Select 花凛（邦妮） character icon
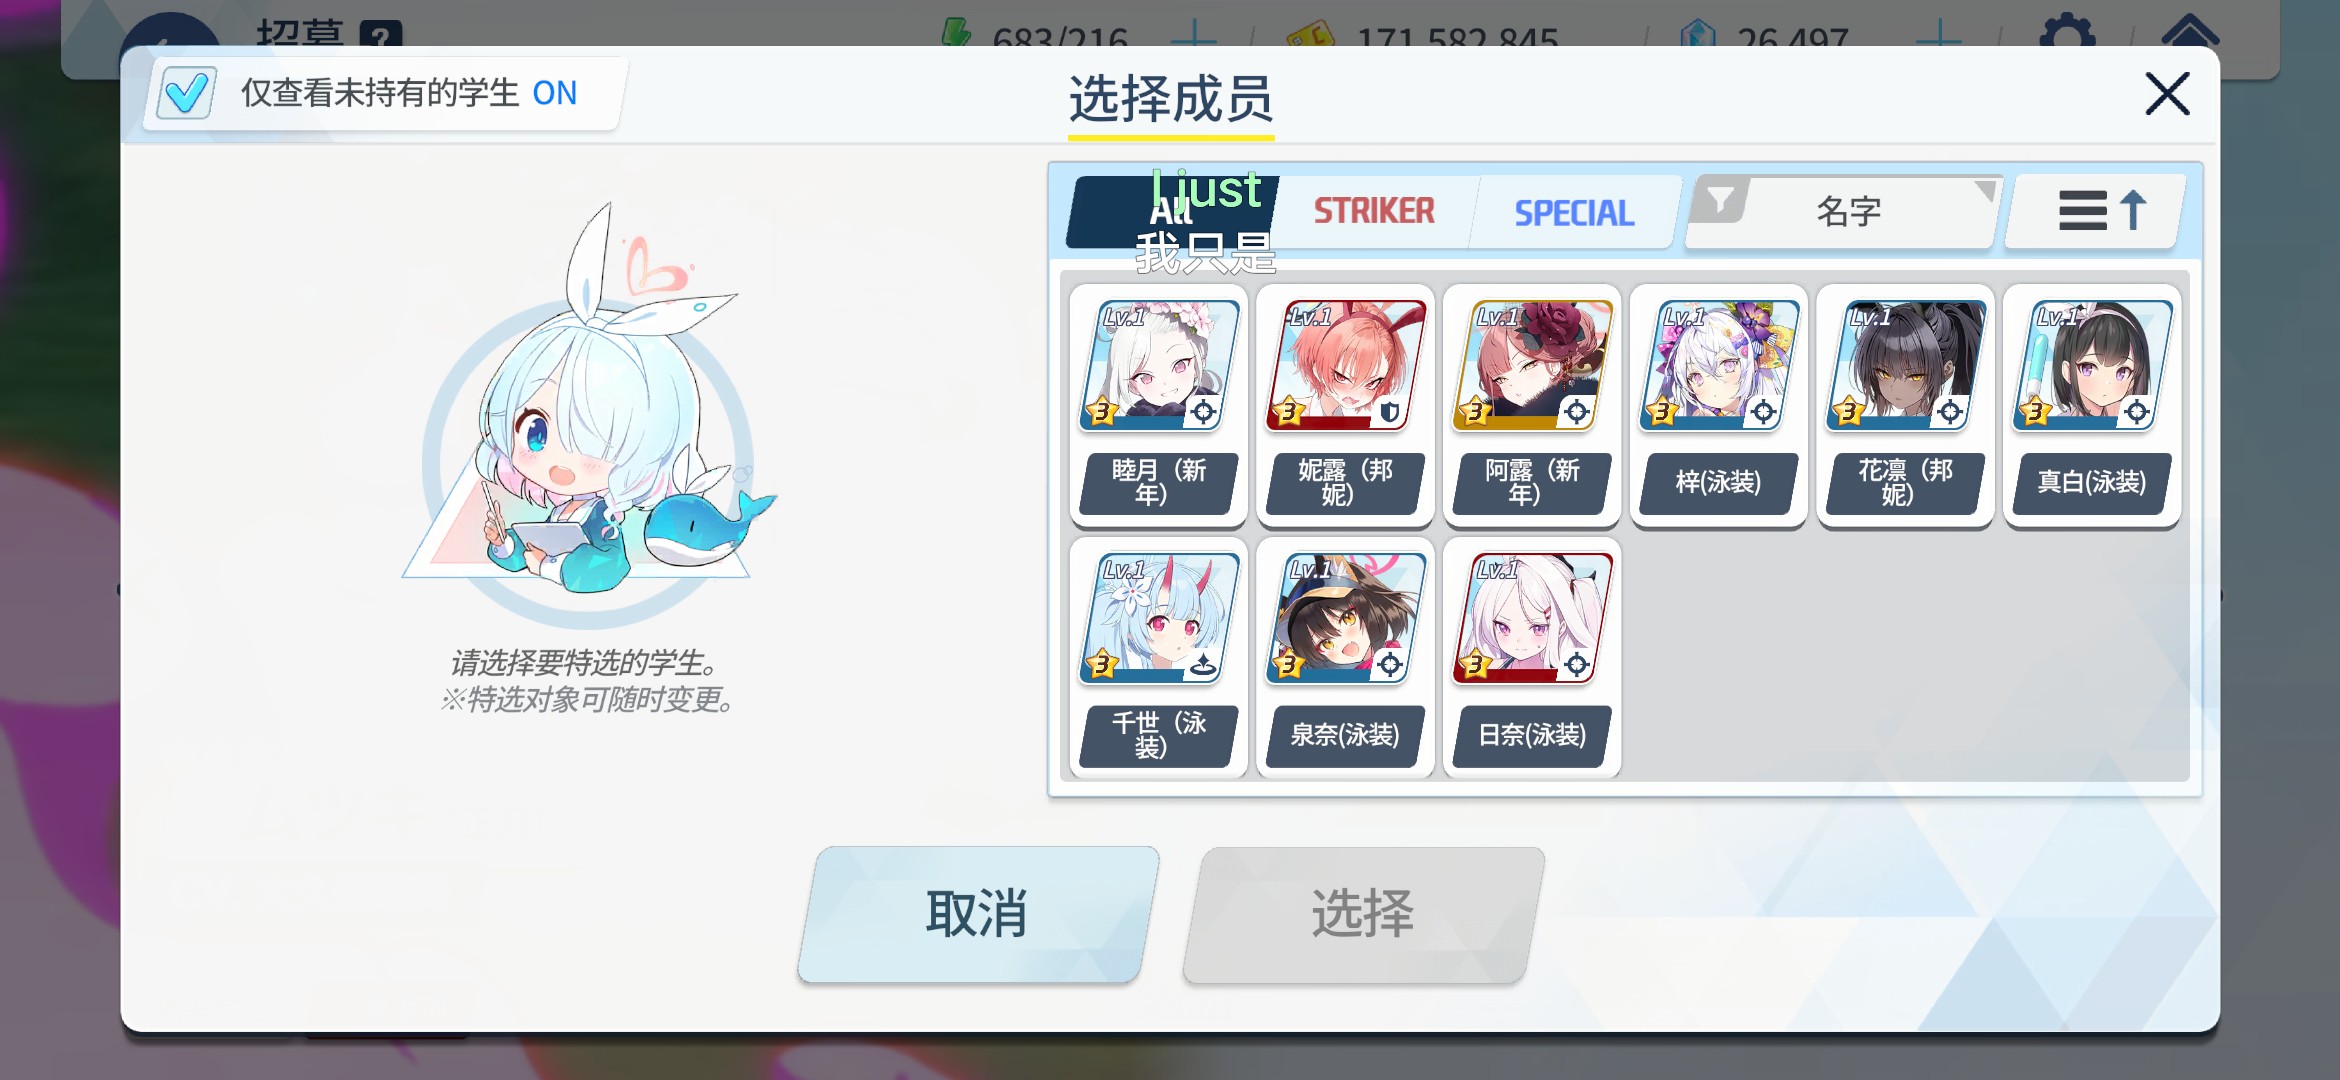This screenshot has height=1080, width=2340. 1906,365
